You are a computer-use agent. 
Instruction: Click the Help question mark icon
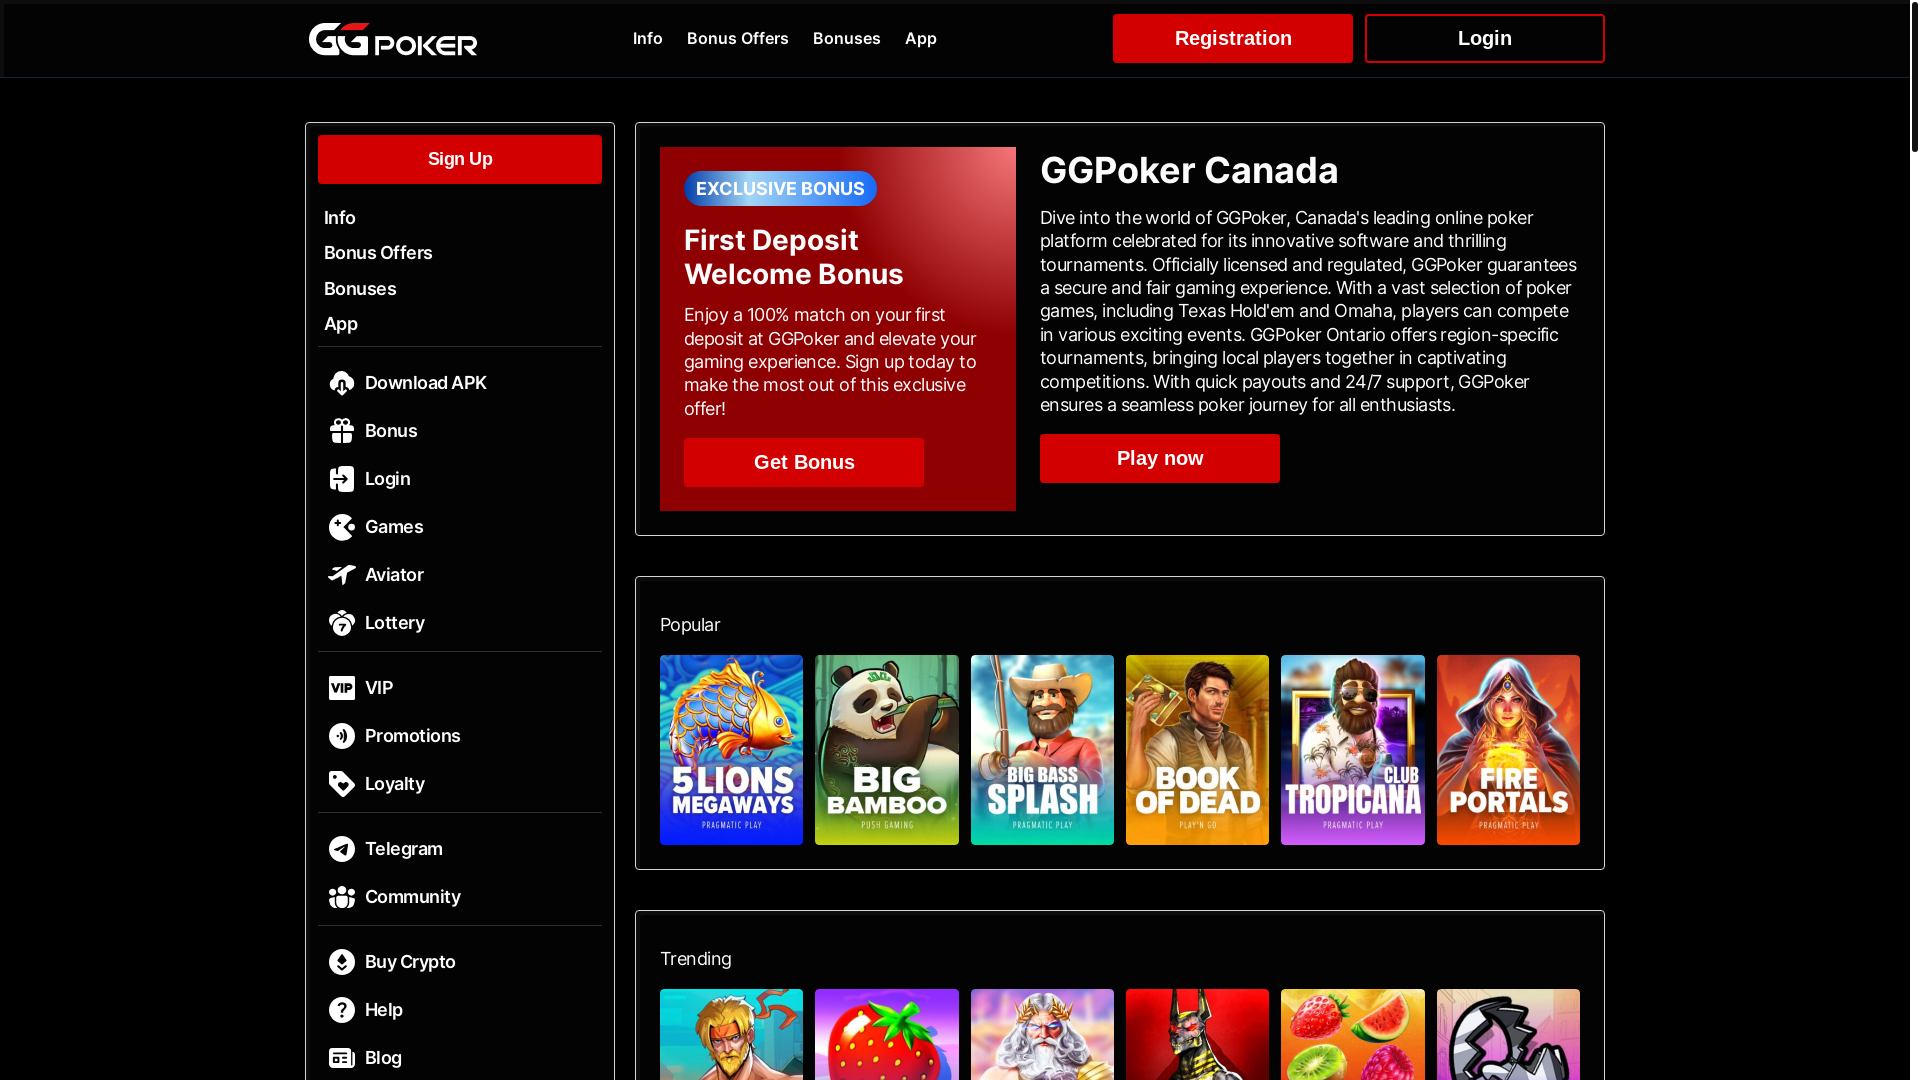pos(342,1010)
